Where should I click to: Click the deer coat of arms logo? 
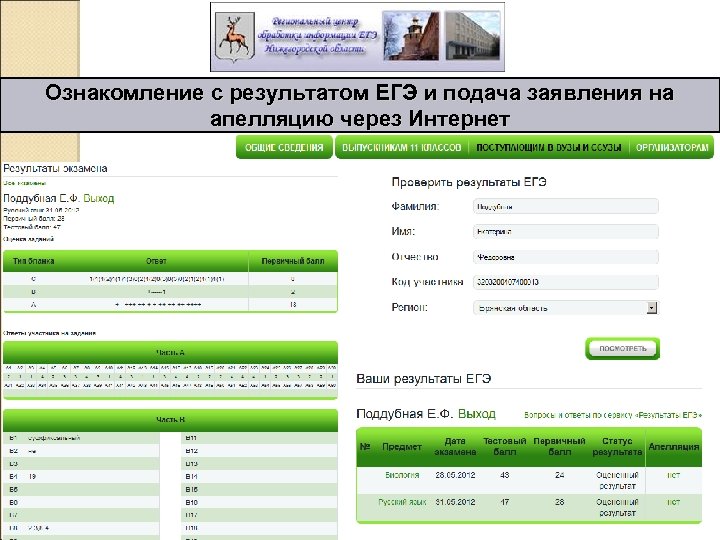tap(235, 37)
